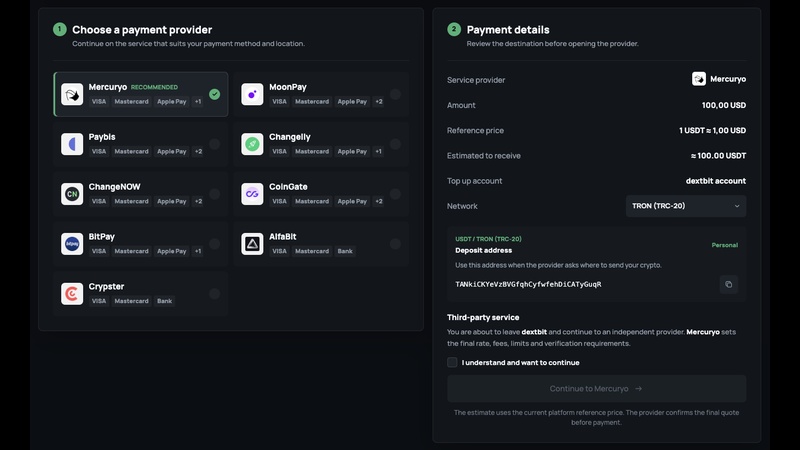Screen dimensions: 800x450
Task: Click the Mercuryo +1 payment methods badge
Action: coord(198,102)
